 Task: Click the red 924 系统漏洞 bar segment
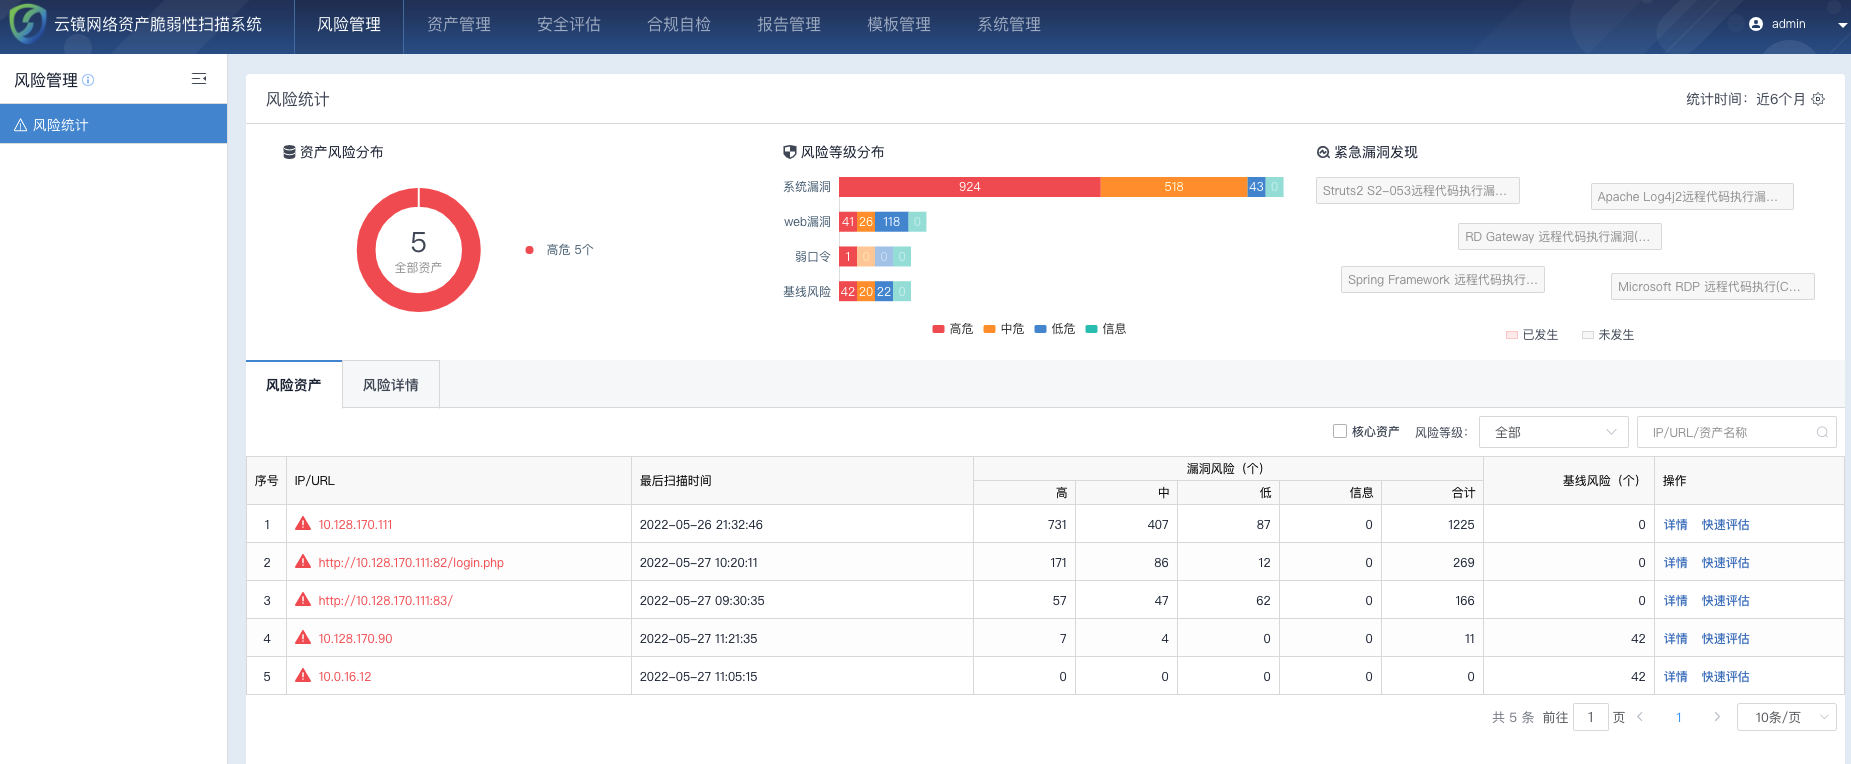pyautogui.click(x=969, y=187)
